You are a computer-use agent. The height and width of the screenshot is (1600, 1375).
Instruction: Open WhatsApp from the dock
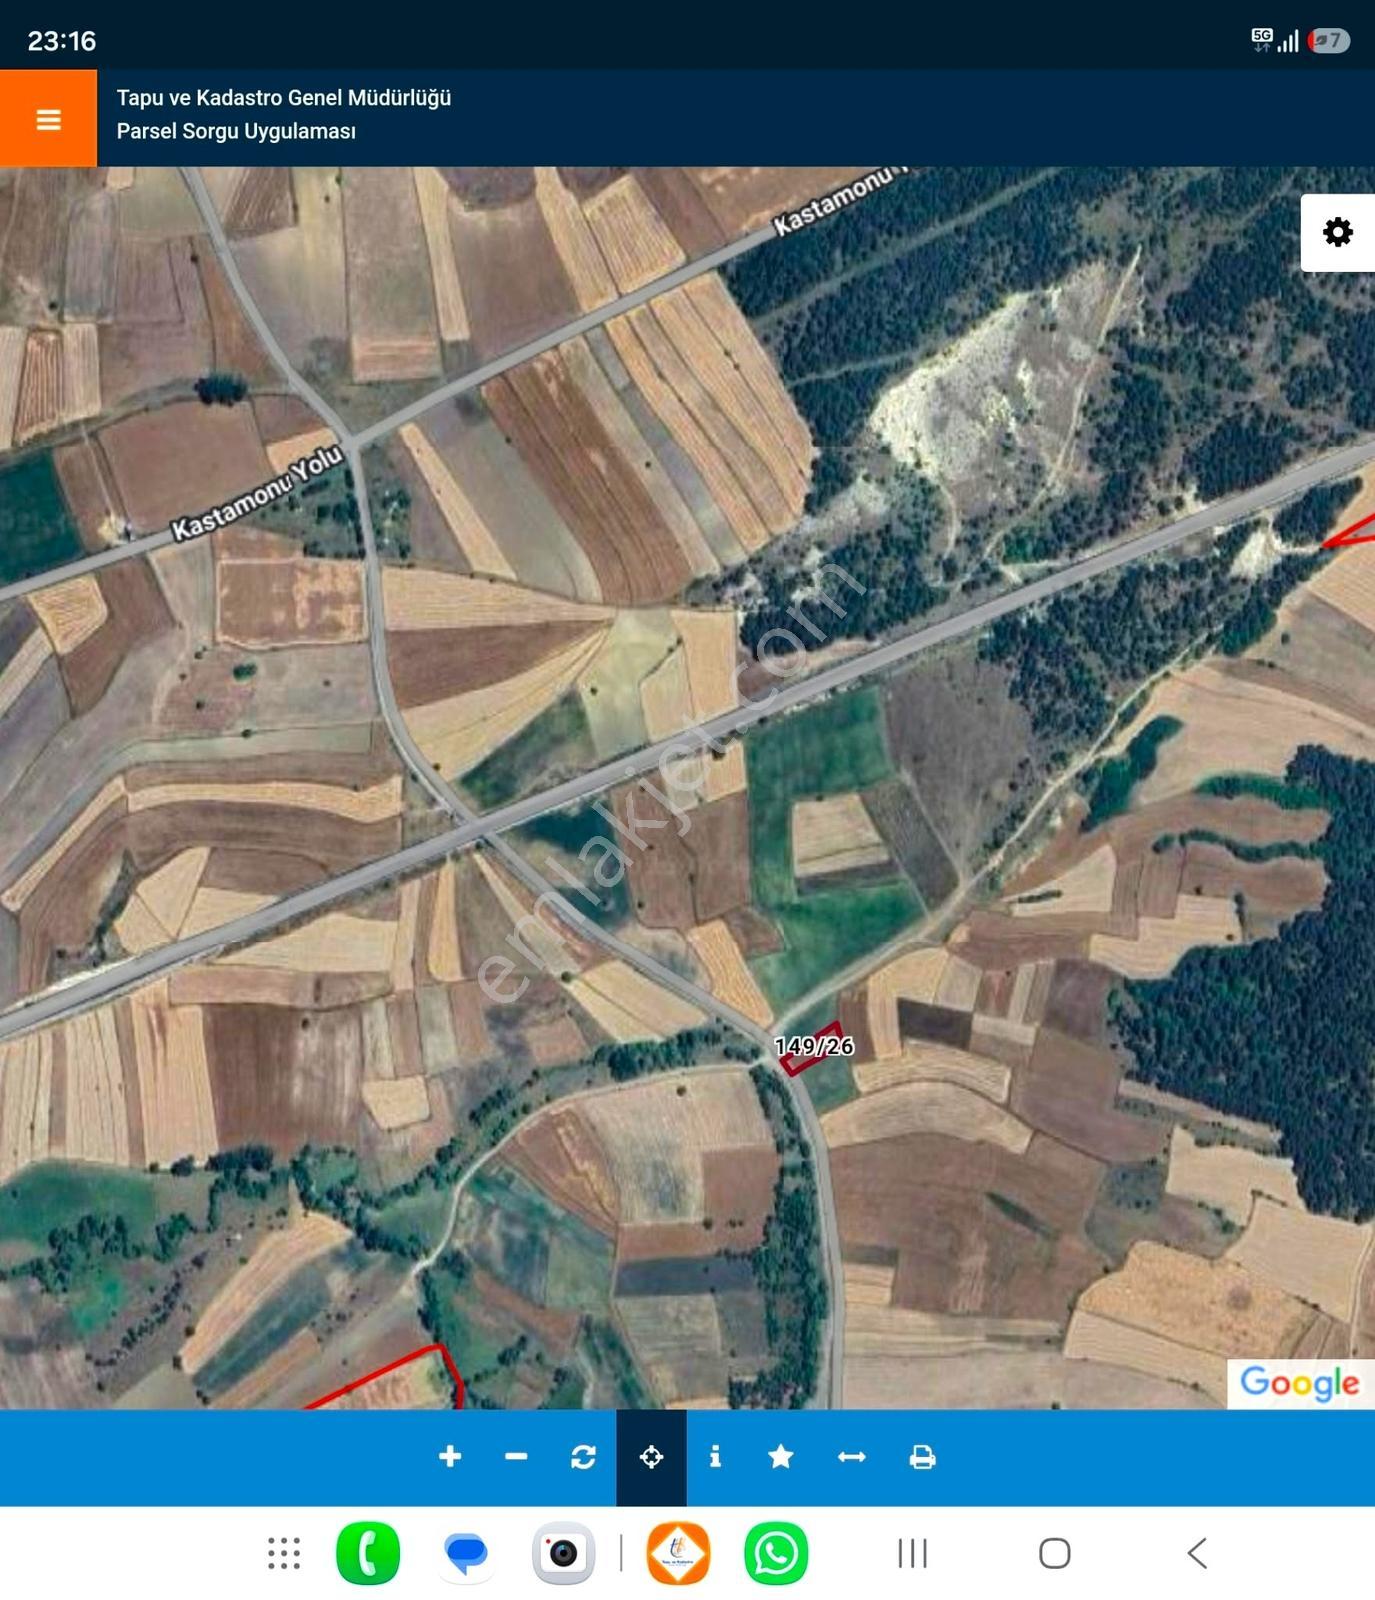[x=776, y=1553]
